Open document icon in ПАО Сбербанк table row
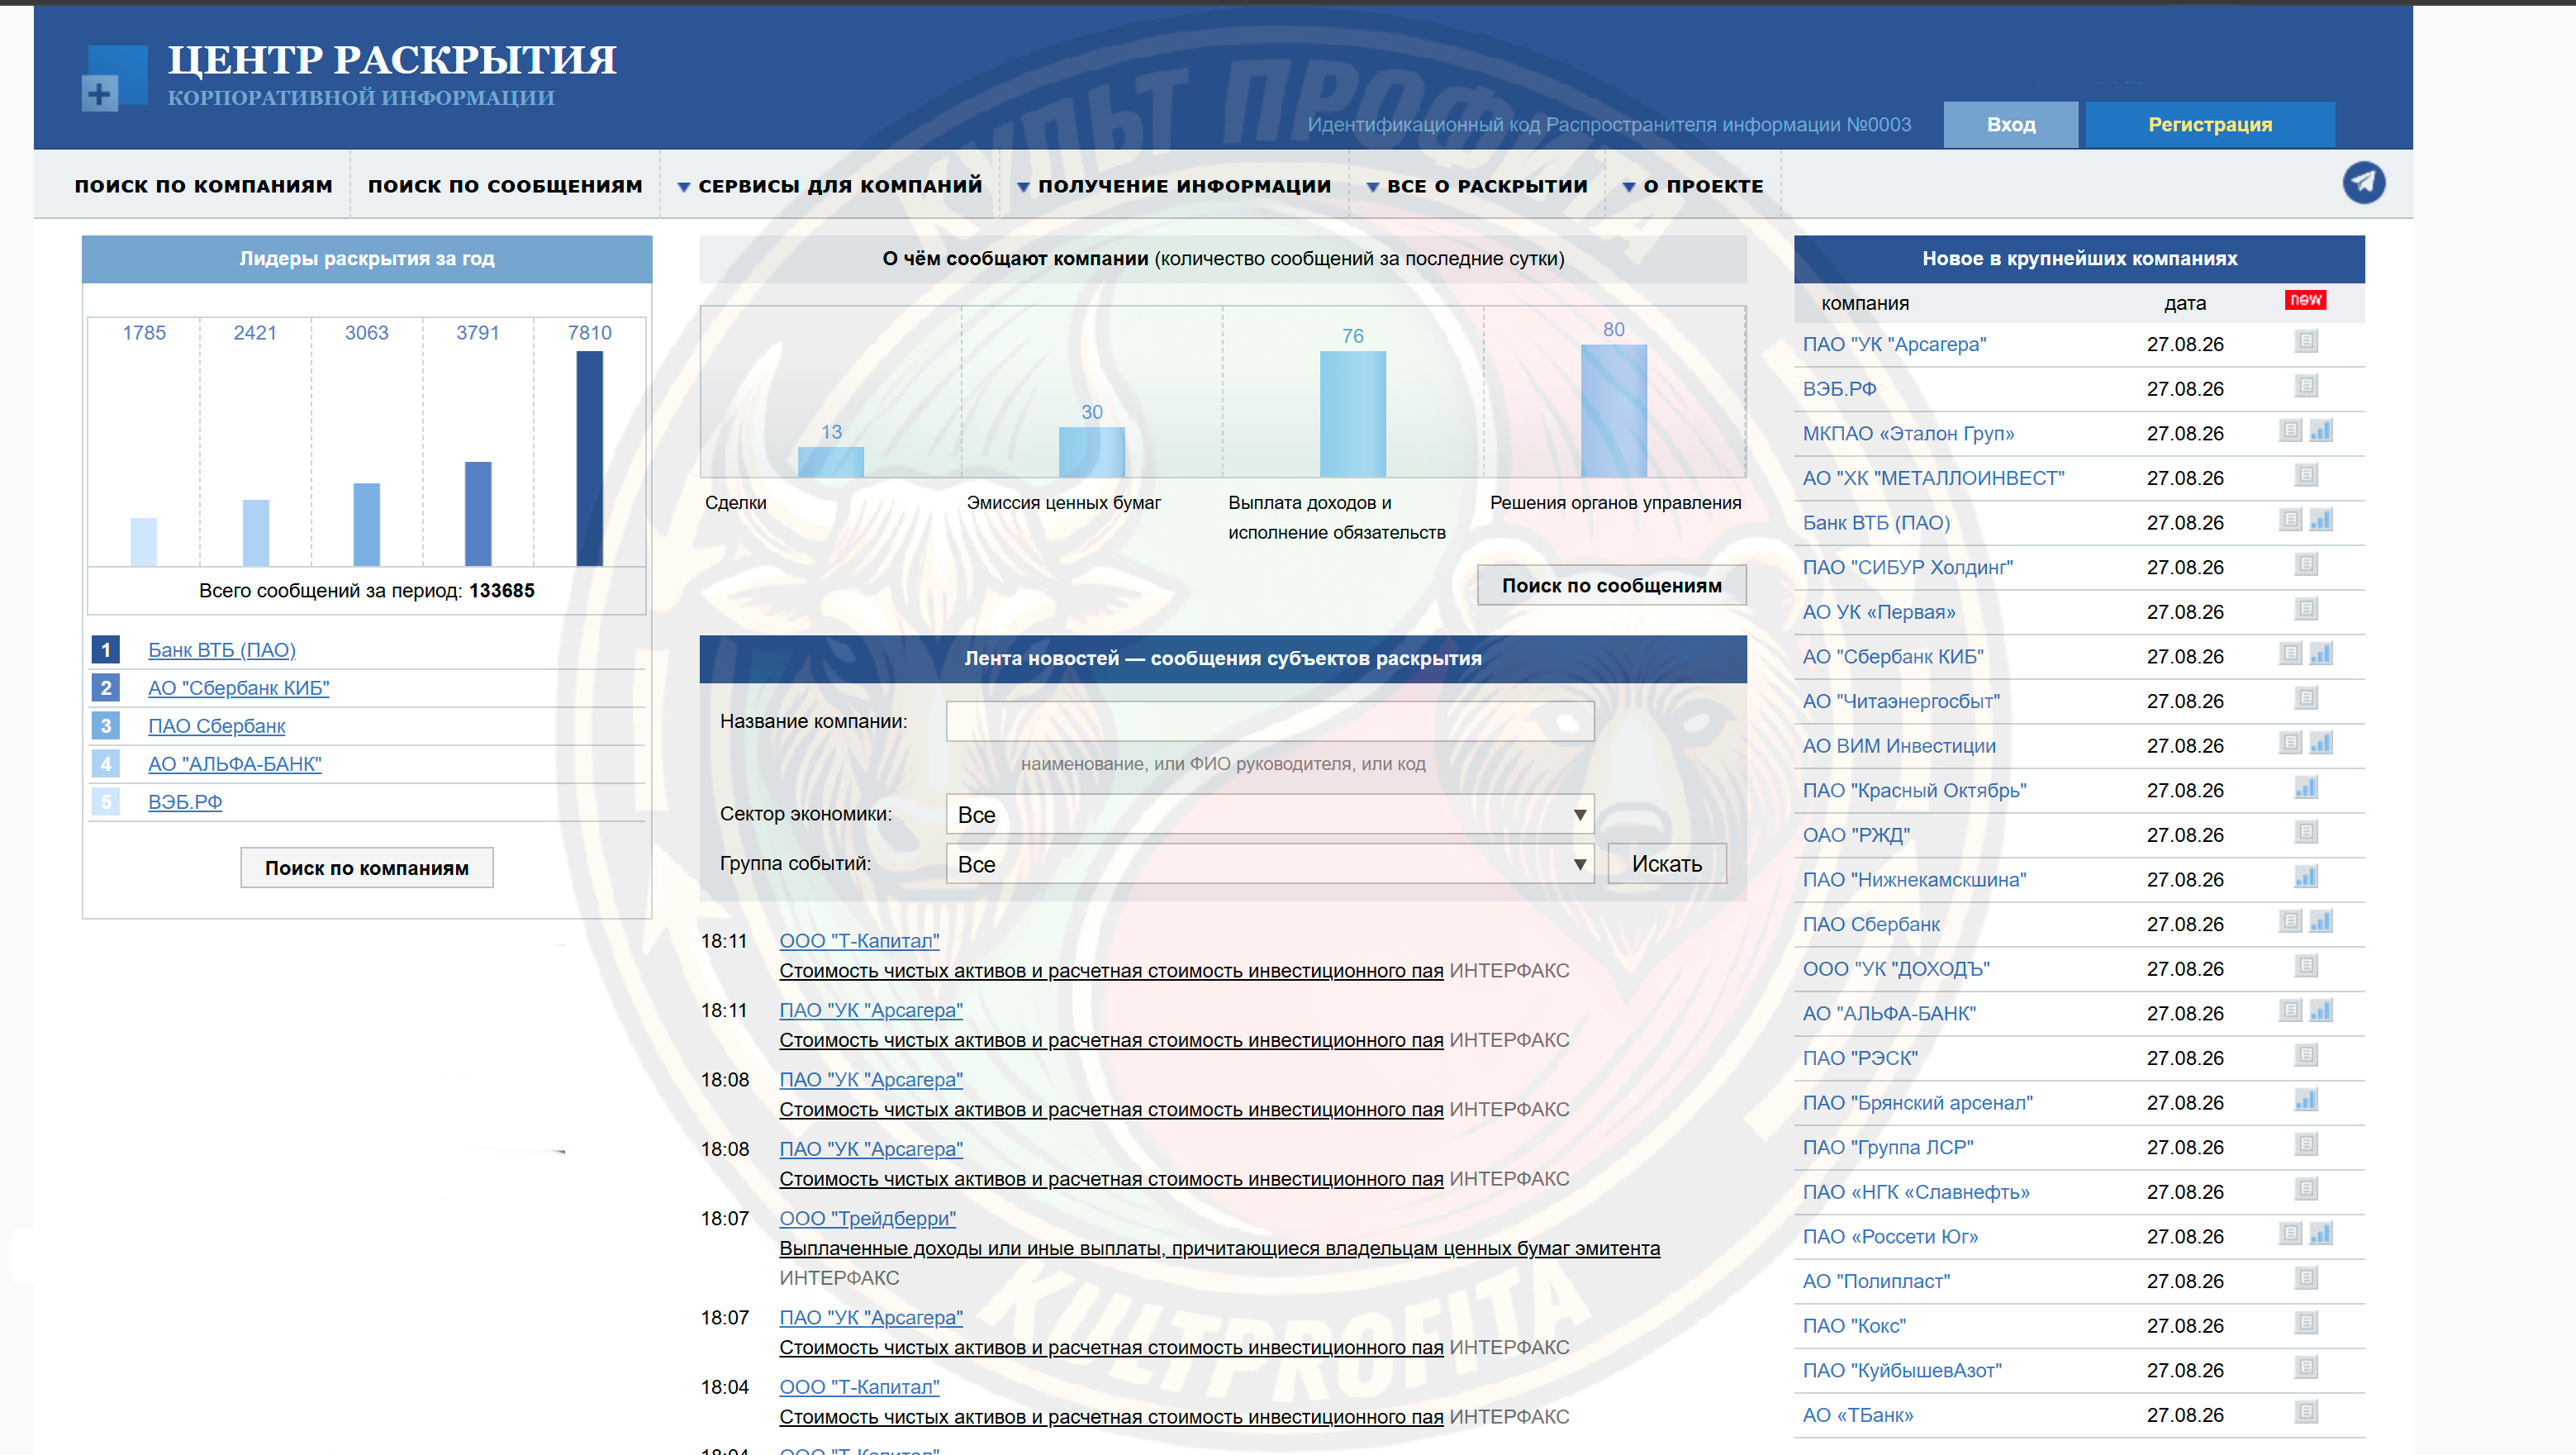 2290,921
